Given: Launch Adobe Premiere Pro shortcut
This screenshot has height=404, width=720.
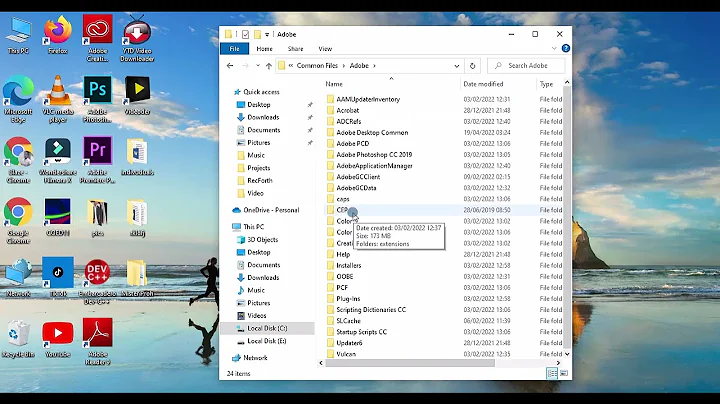Looking at the screenshot, I should tap(97, 160).
